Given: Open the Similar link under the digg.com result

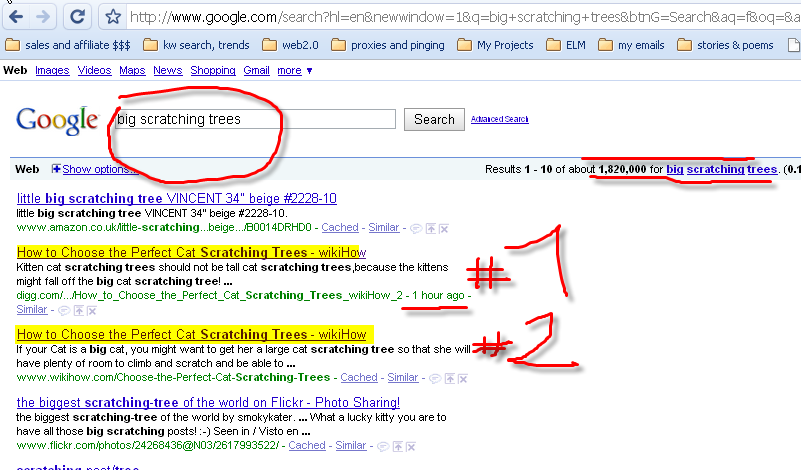Looking at the screenshot, I should click(32, 309).
